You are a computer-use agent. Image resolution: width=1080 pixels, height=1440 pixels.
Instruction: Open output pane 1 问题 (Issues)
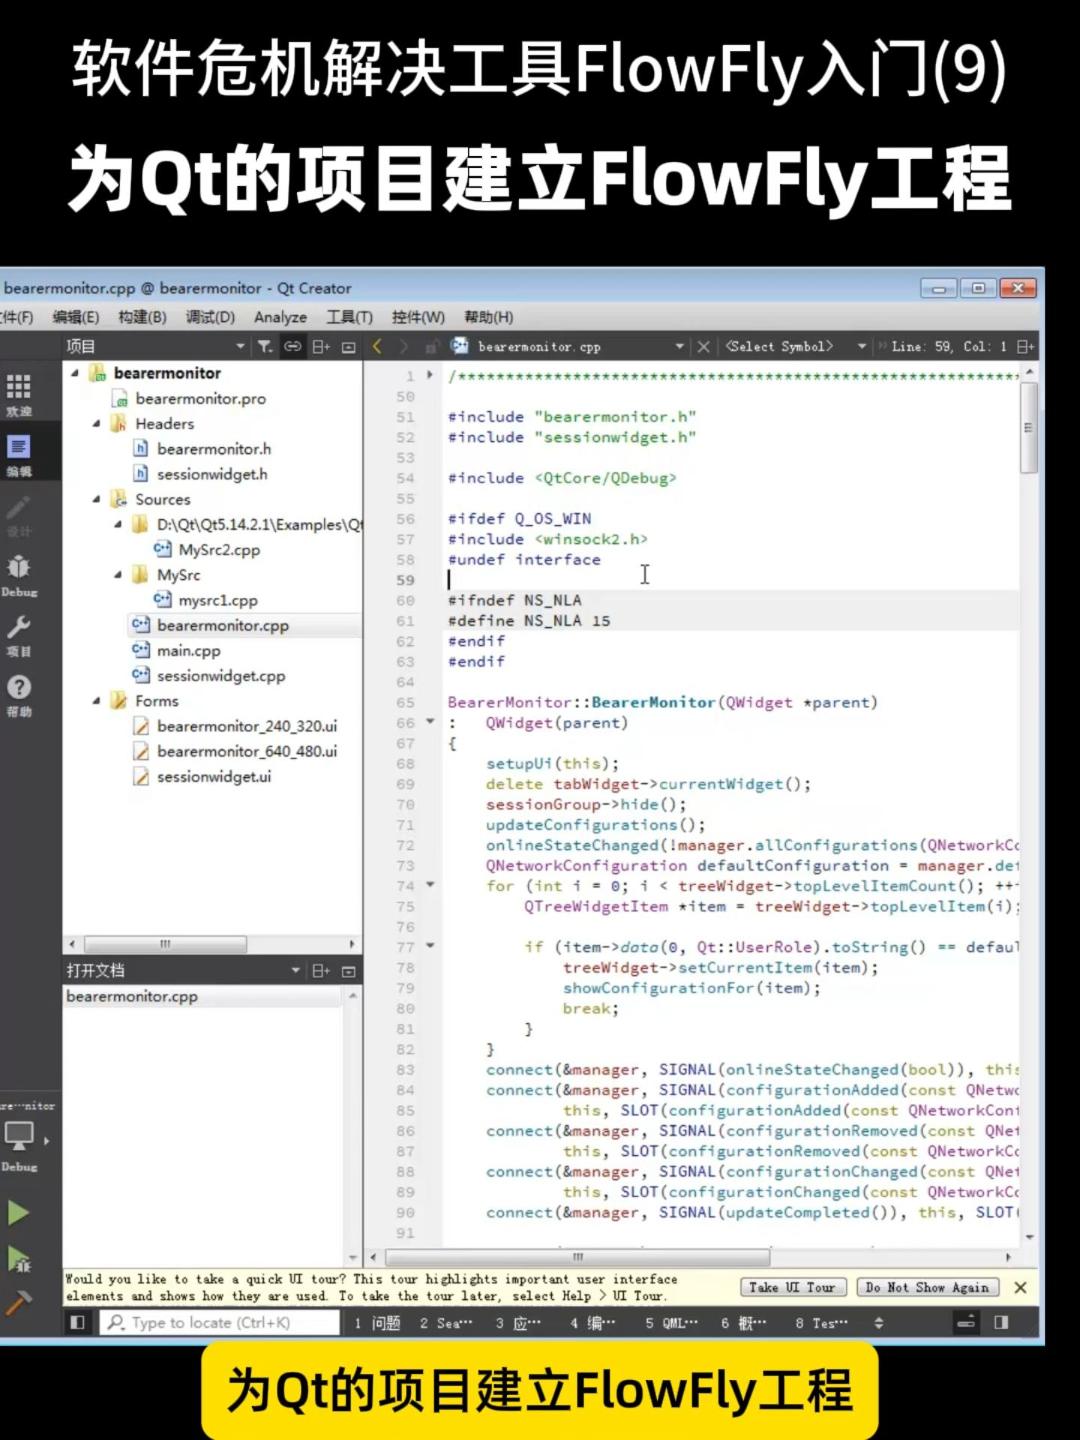coord(378,1323)
